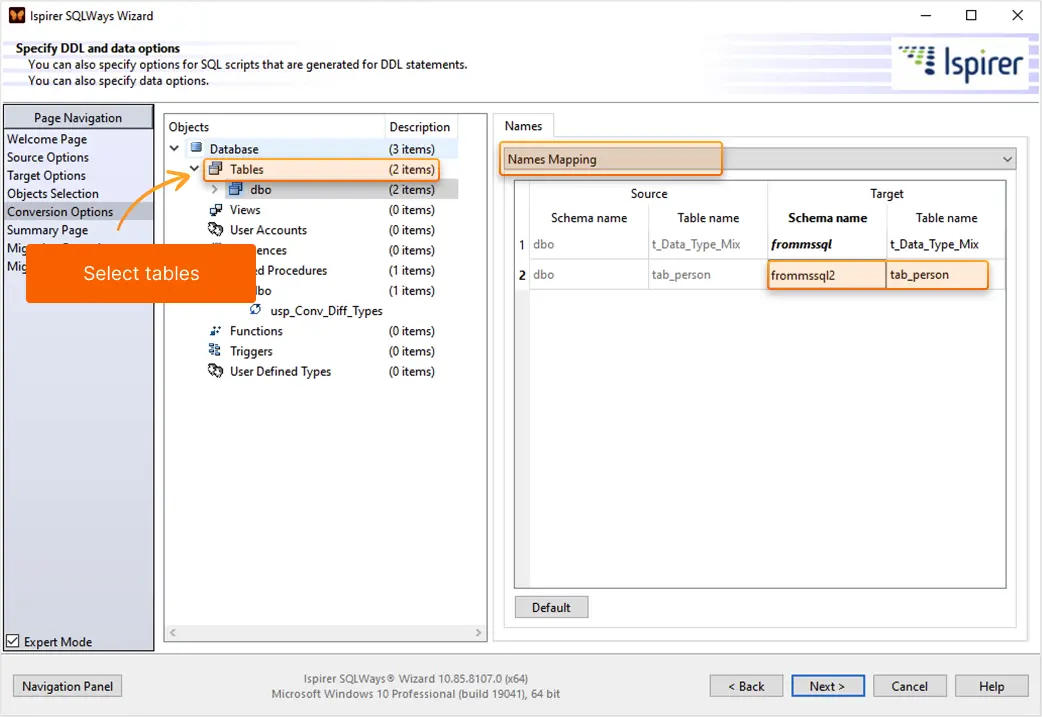Go to Welcome Page in navigation
This screenshot has width=1042, height=717.
(47, 139)
